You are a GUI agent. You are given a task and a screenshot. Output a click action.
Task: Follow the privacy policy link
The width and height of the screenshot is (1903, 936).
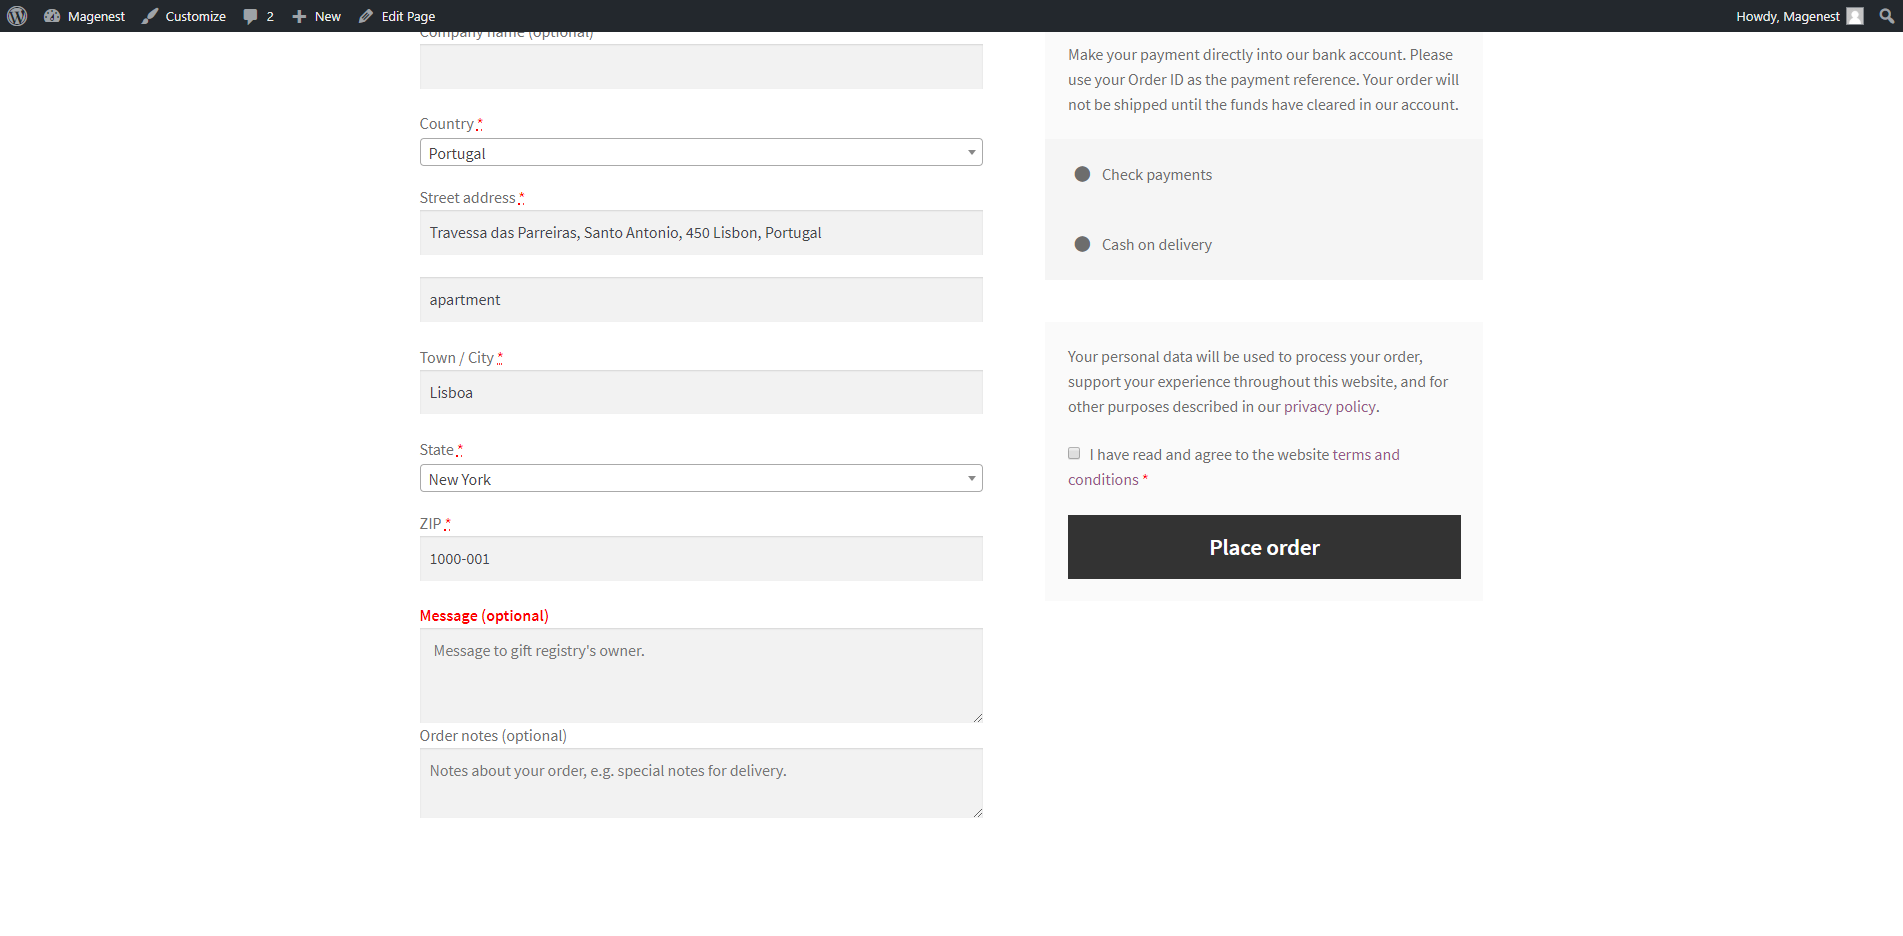pyautogui.click(x=1329, y=407)
